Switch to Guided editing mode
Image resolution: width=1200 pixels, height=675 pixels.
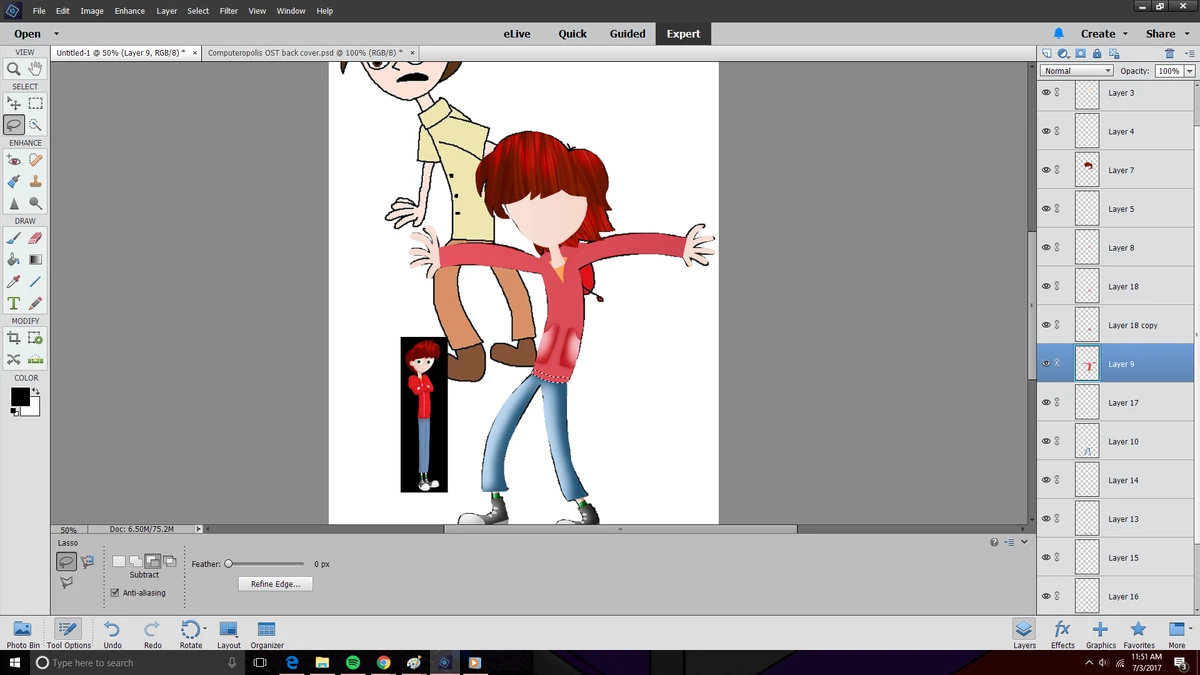click(627, 34)
